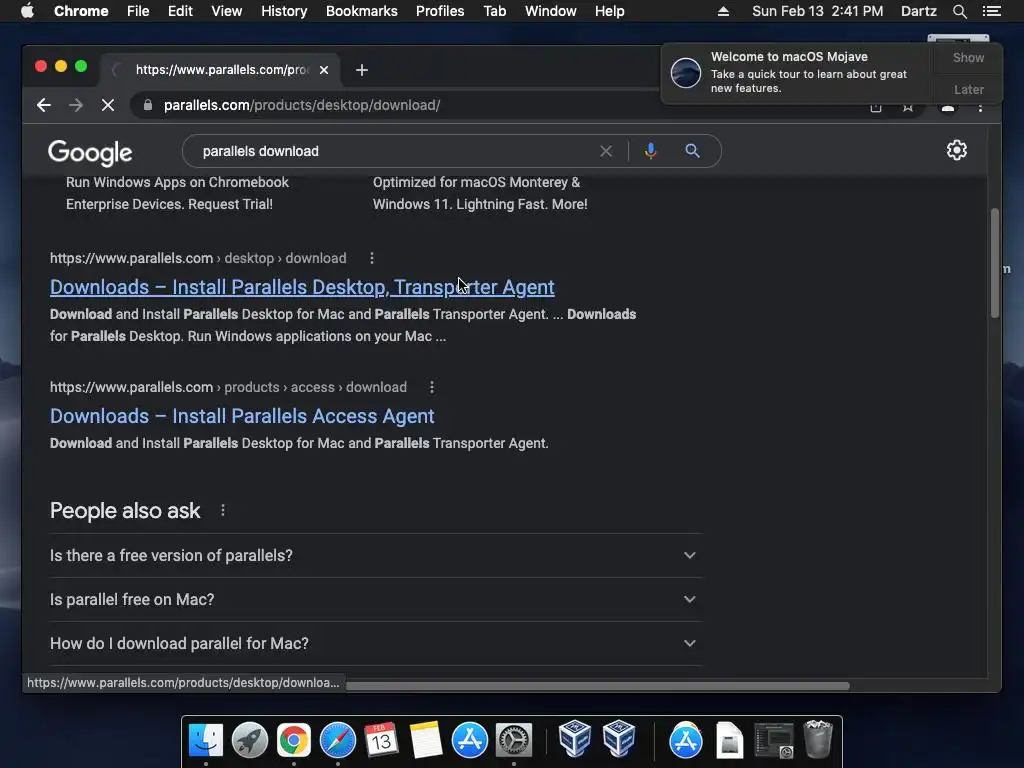Screen dimensions: 1024x768
Task: Open the second VirtualBox Dock icon
Action: [x=619, y=739]
